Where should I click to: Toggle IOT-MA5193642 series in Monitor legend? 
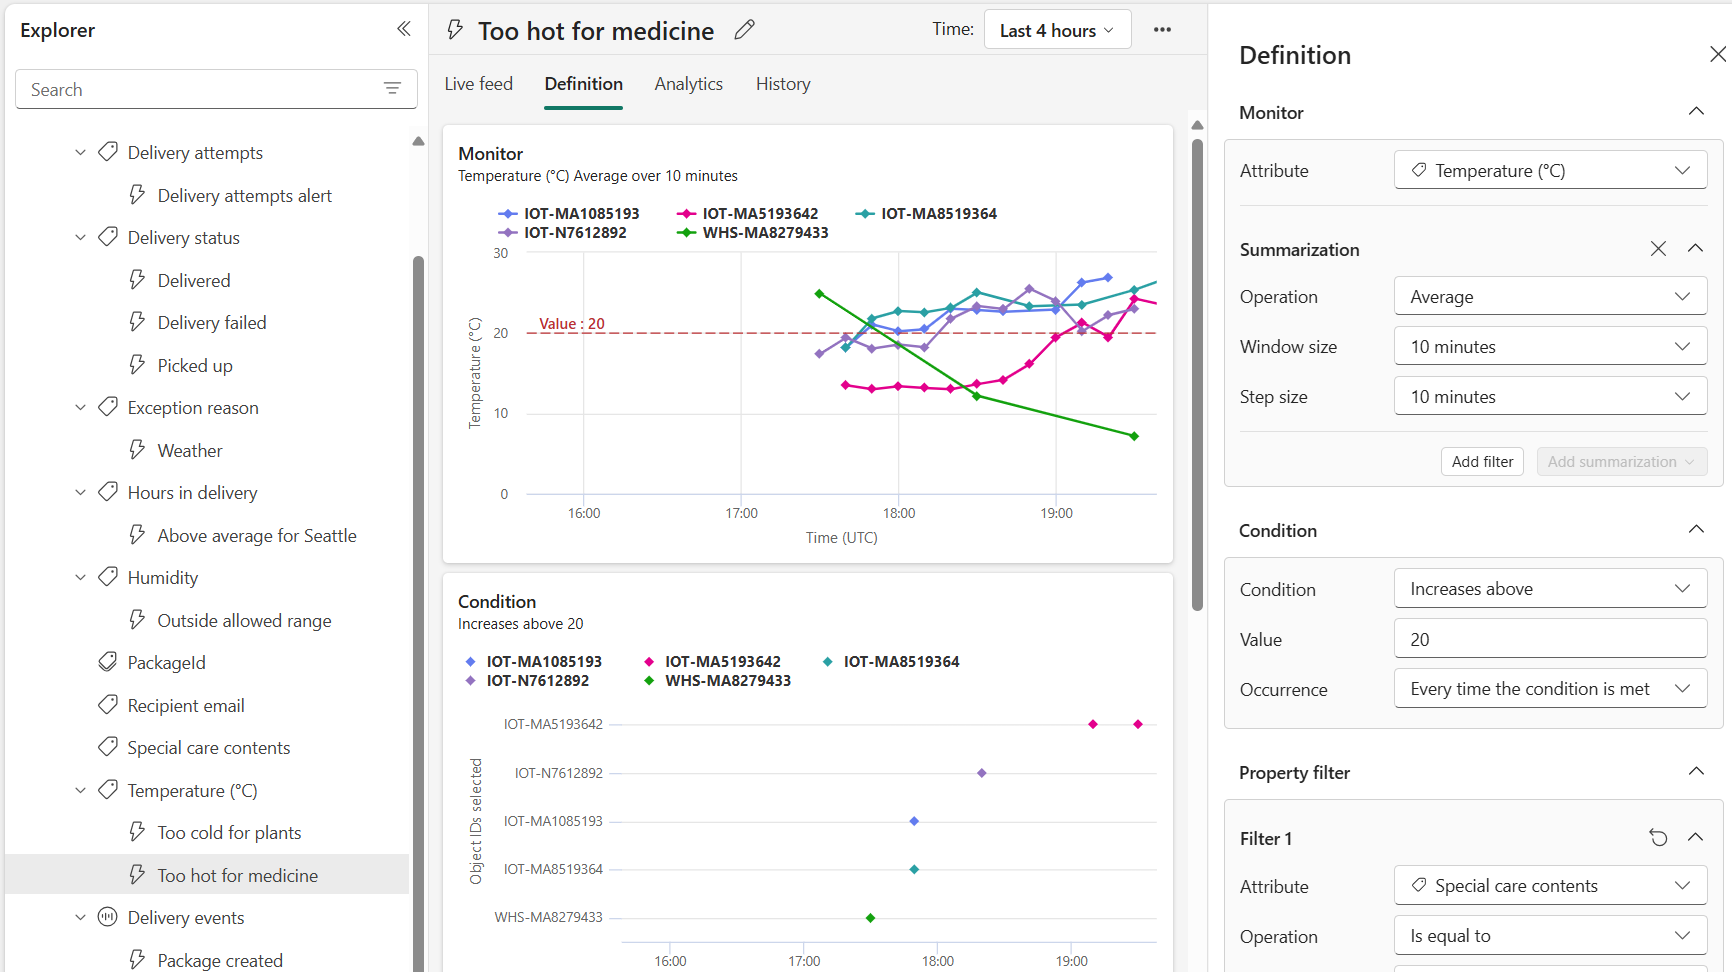[748, 214]
